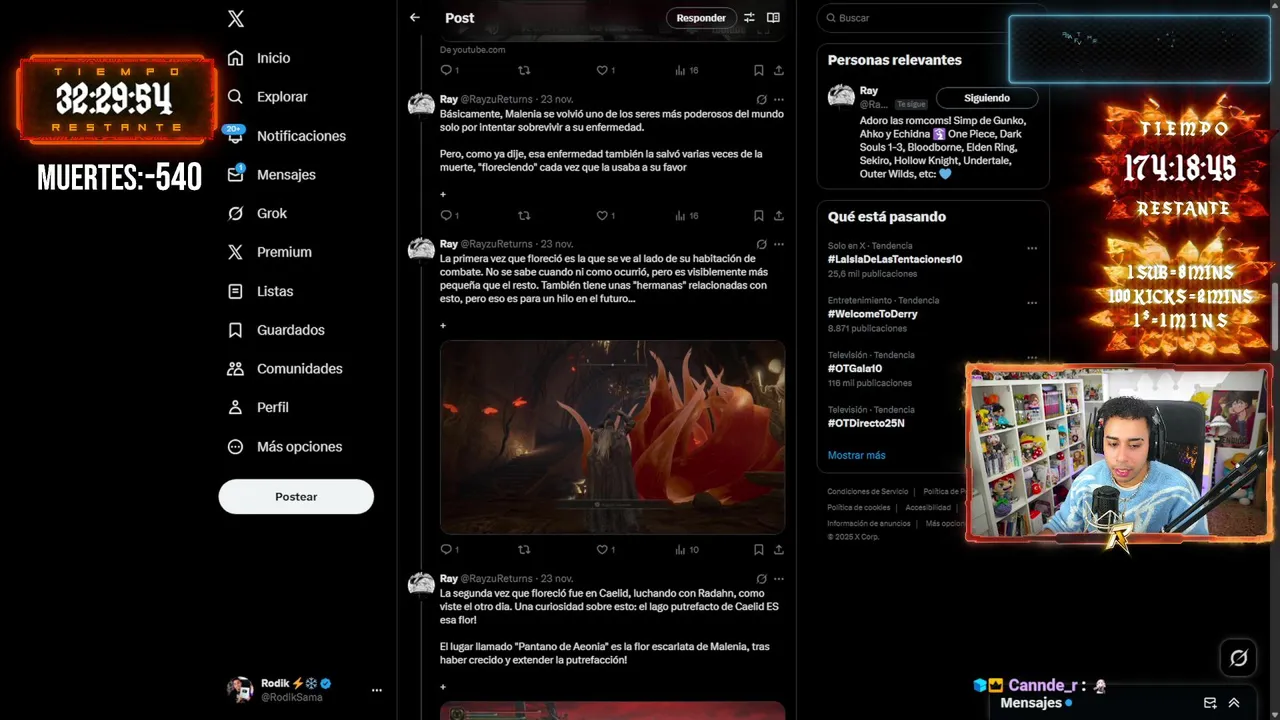Bookmark the youtube.com link tweet at top
Screen dimensions: 1280x720
(759, 70)
